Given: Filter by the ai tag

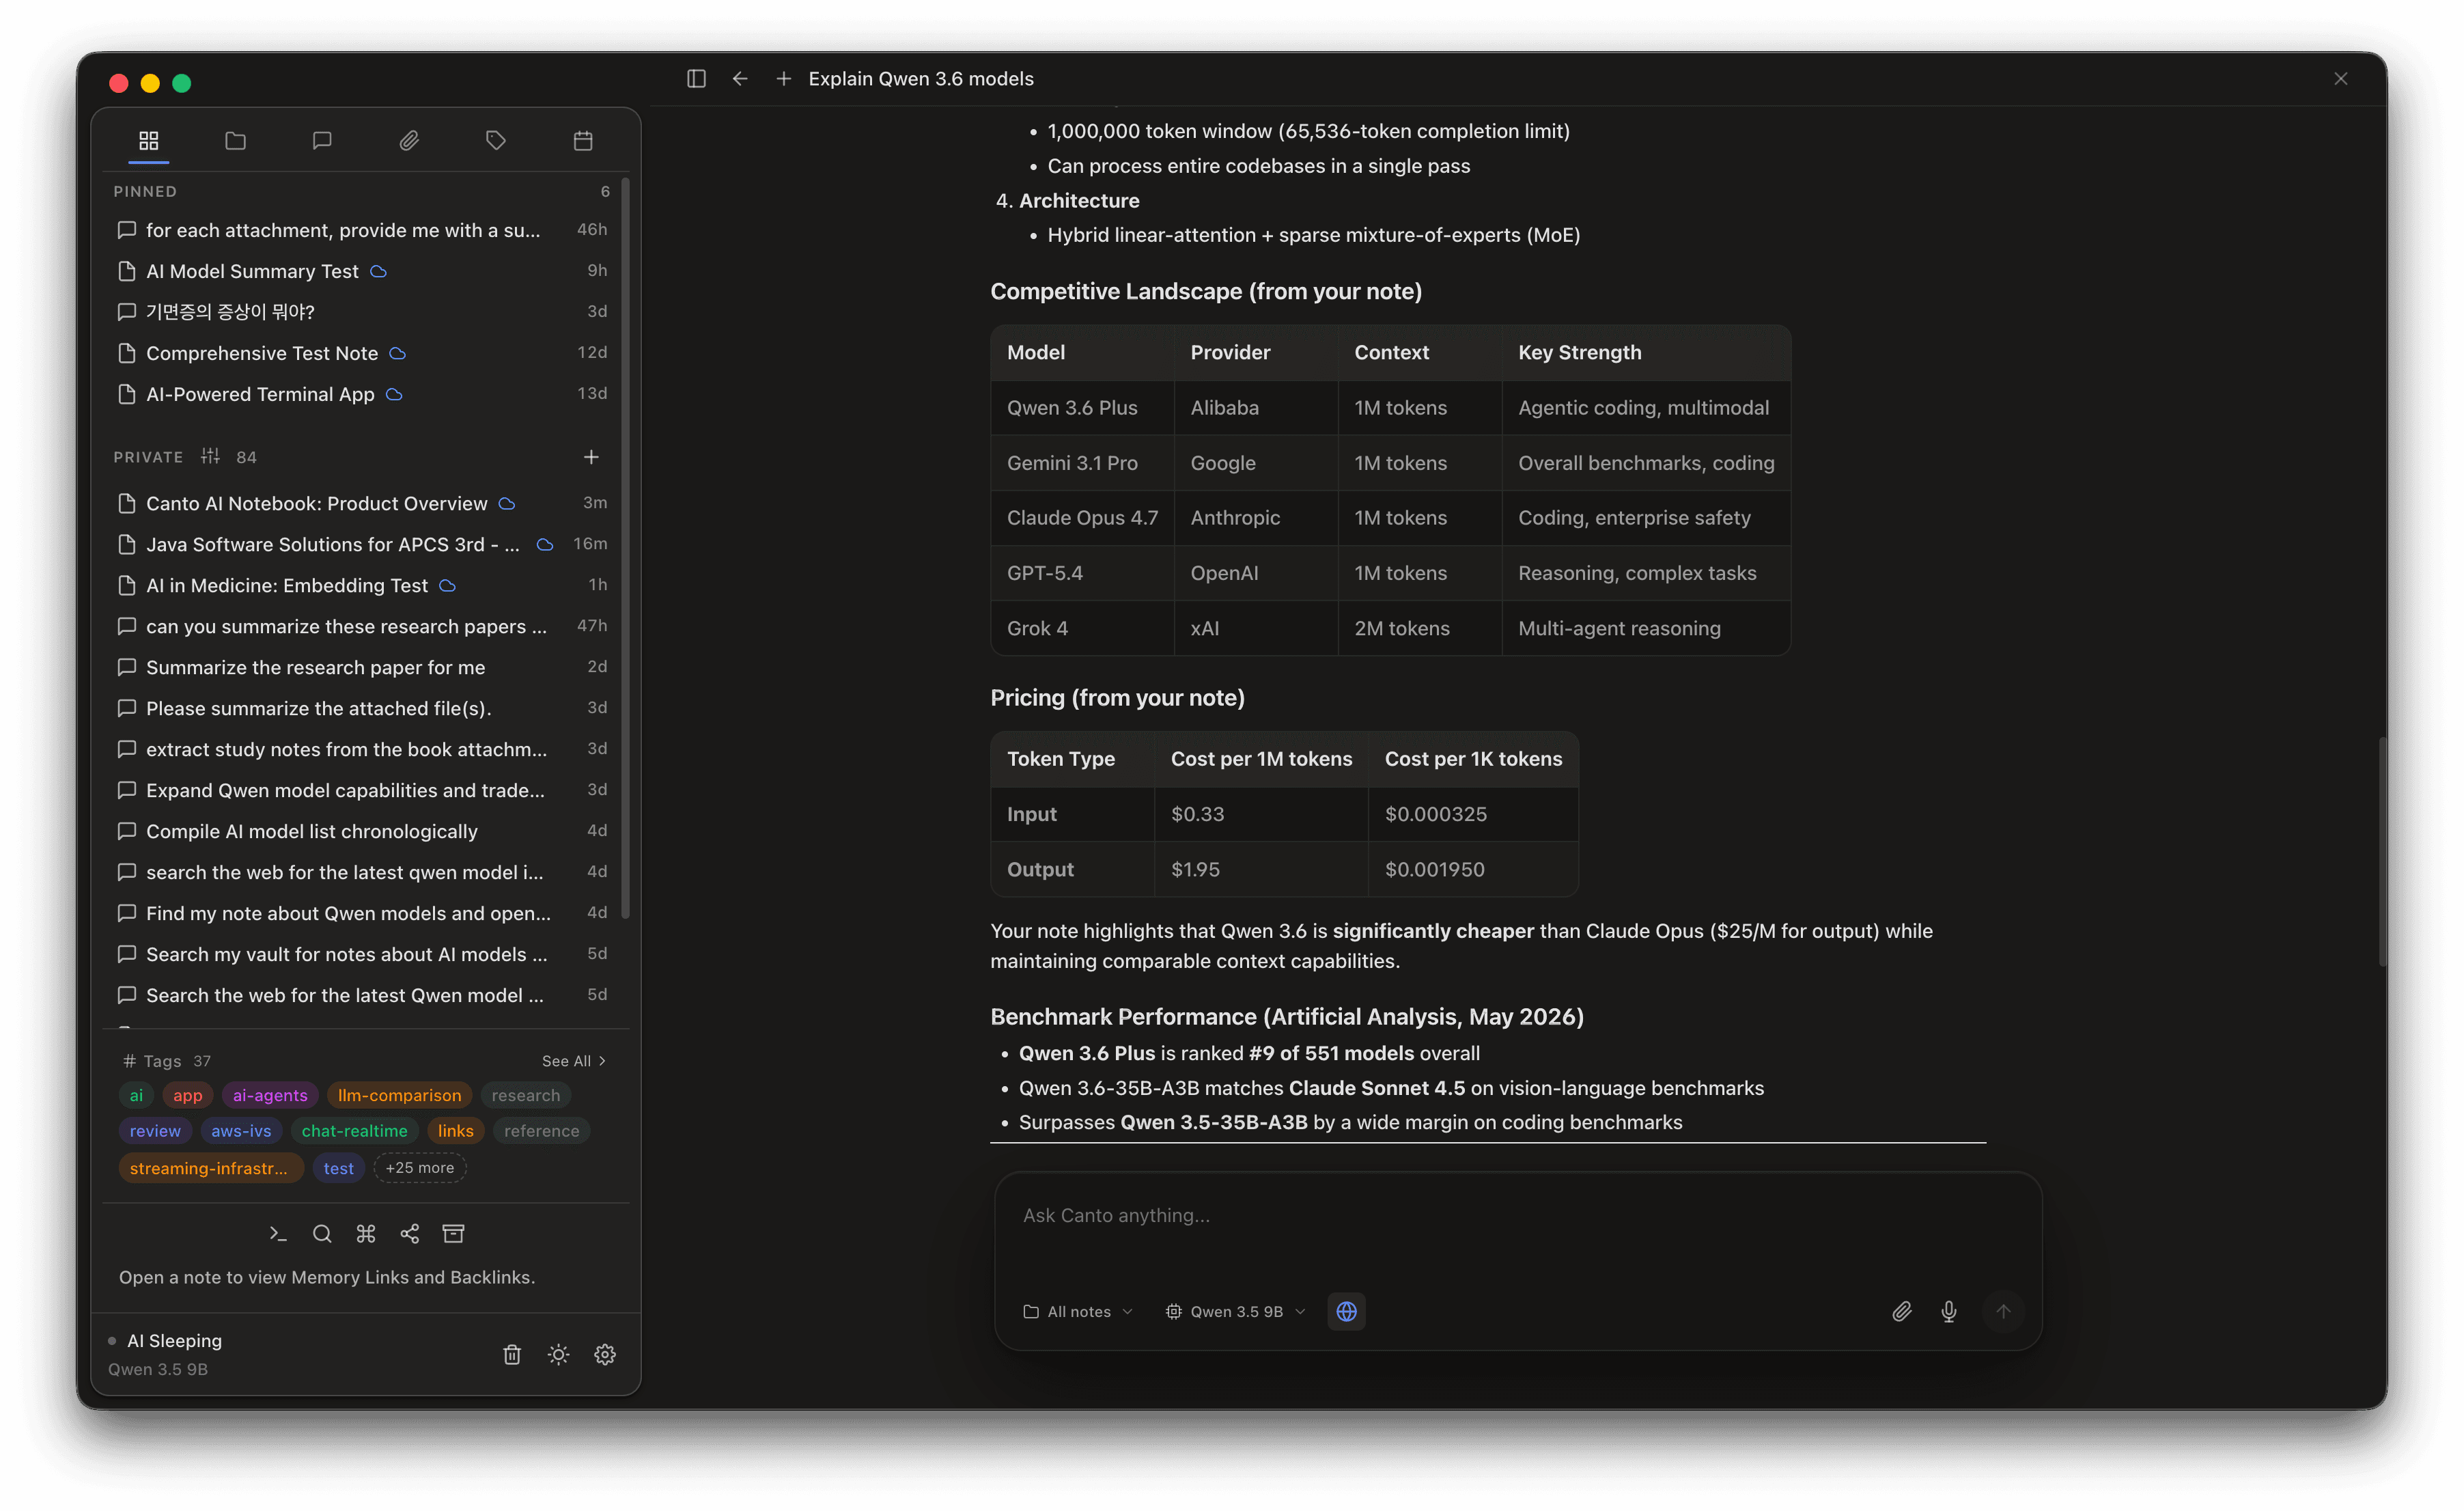Looking at the screenshot, I should [136, 1095].
